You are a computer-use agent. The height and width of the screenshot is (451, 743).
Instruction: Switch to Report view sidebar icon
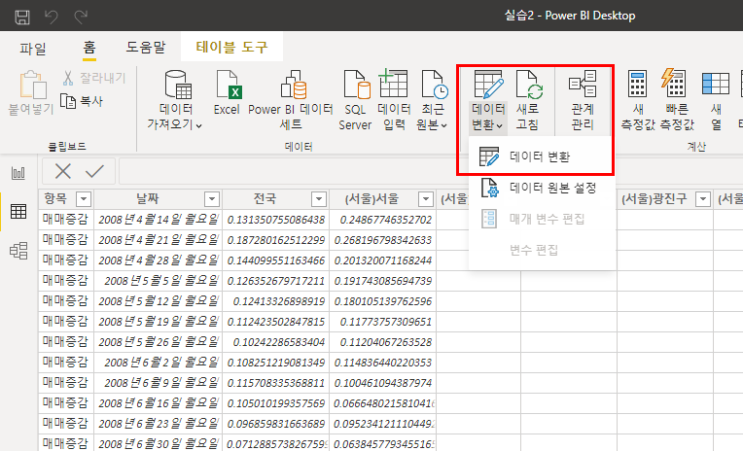(18, 173)
